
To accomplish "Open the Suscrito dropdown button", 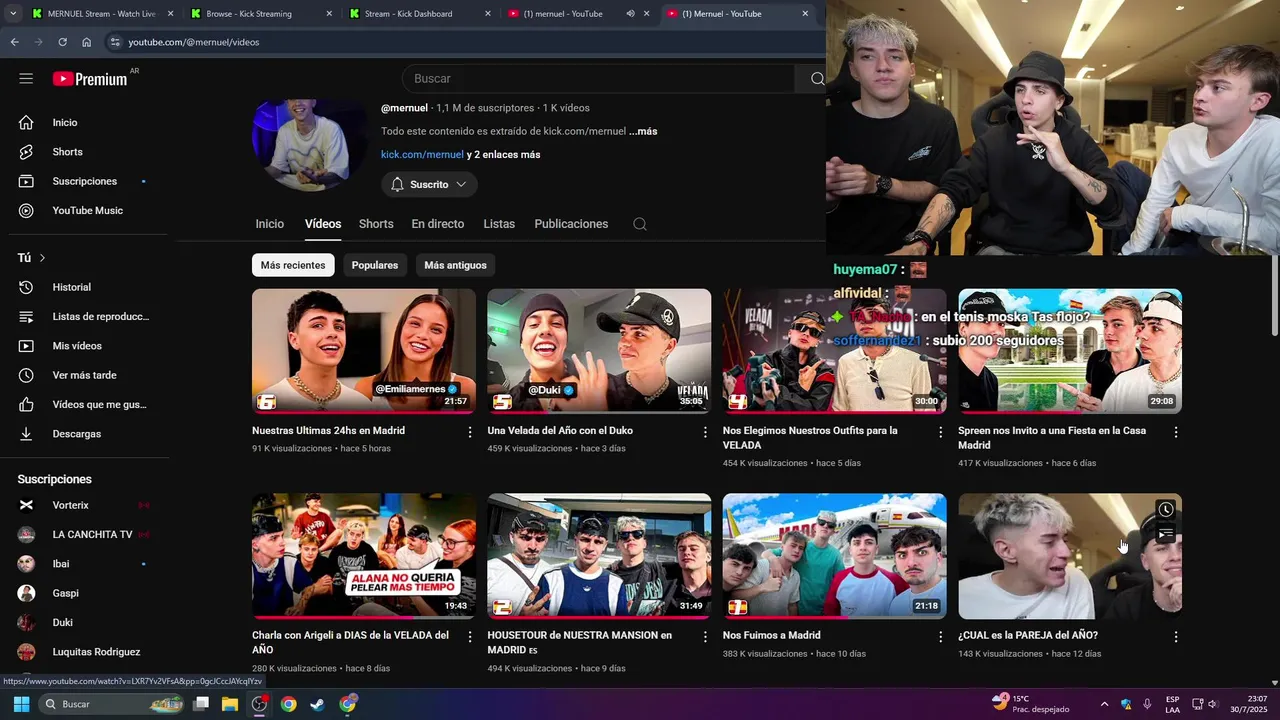I will [429, 185].
